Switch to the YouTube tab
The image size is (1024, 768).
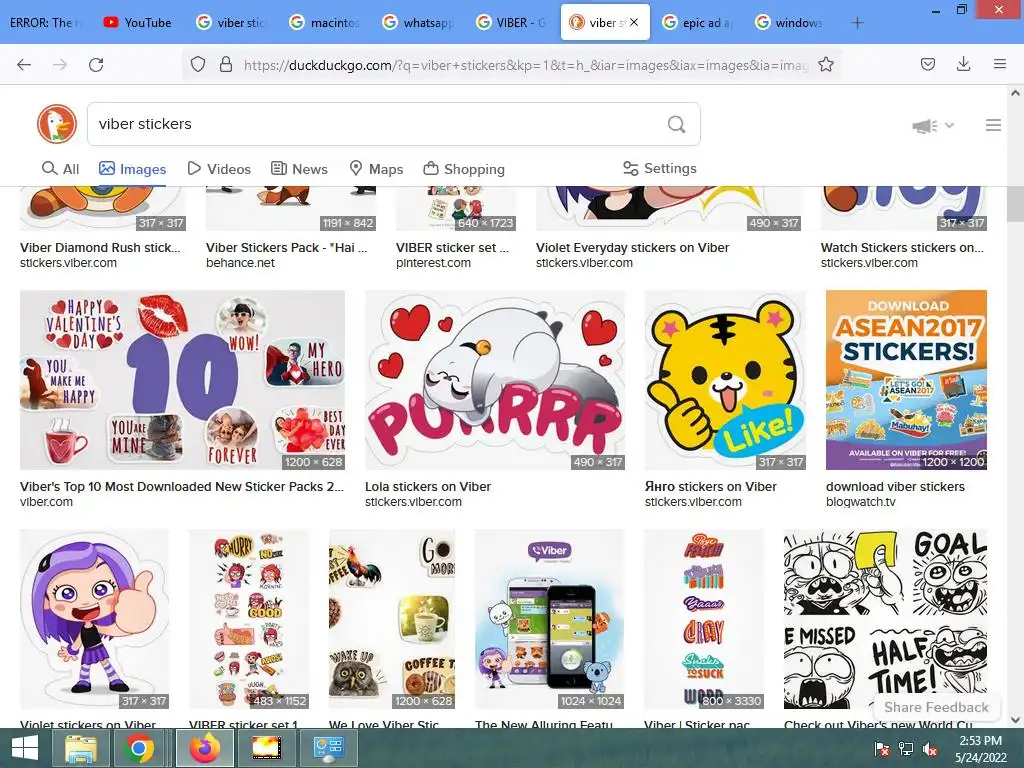tap(138, 22)
